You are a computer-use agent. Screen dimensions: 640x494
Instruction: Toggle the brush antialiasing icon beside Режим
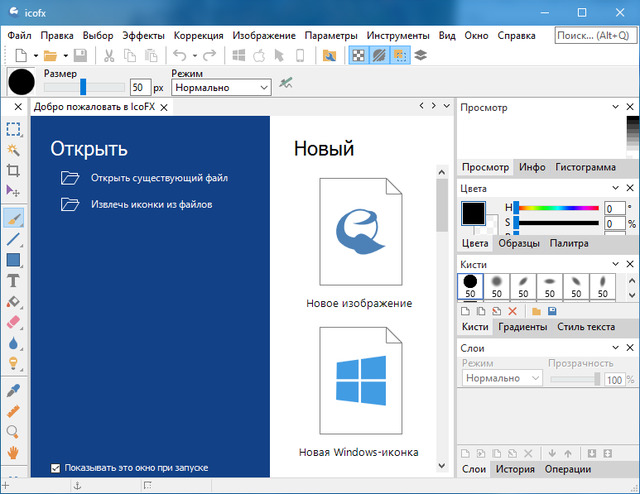point(287,85)
